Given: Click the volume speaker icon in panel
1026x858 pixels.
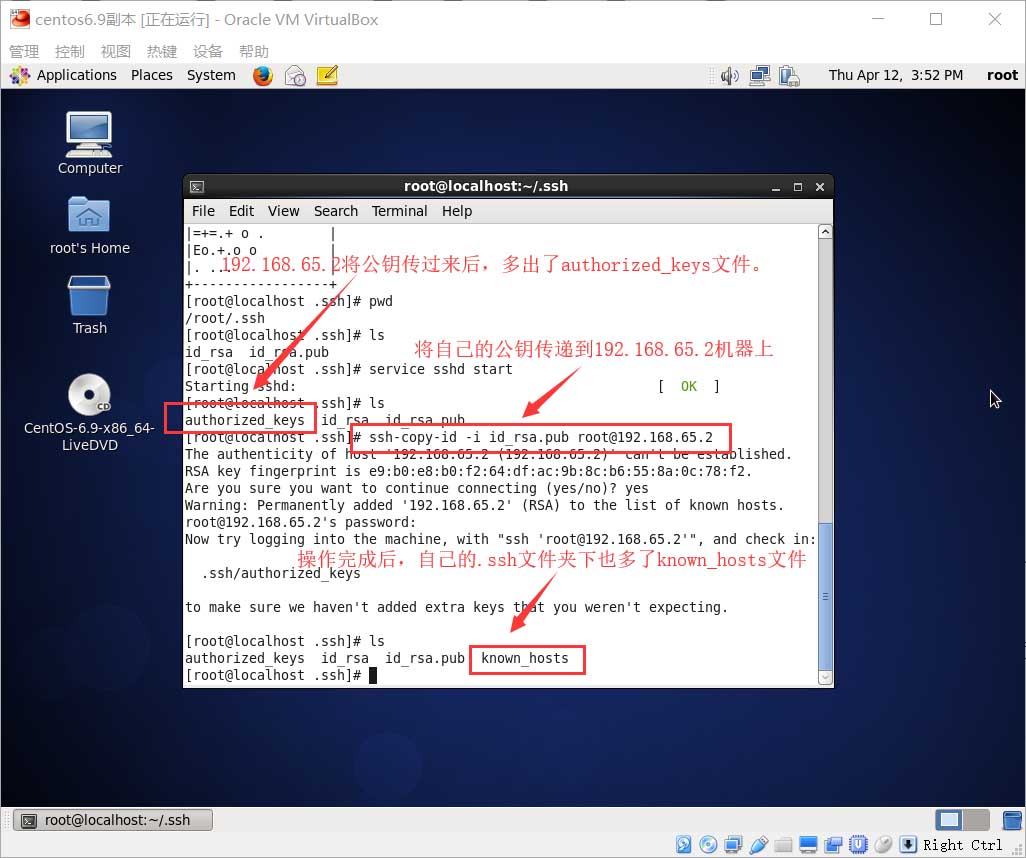Looking at the screenshot, I should [x=730, y=75].
